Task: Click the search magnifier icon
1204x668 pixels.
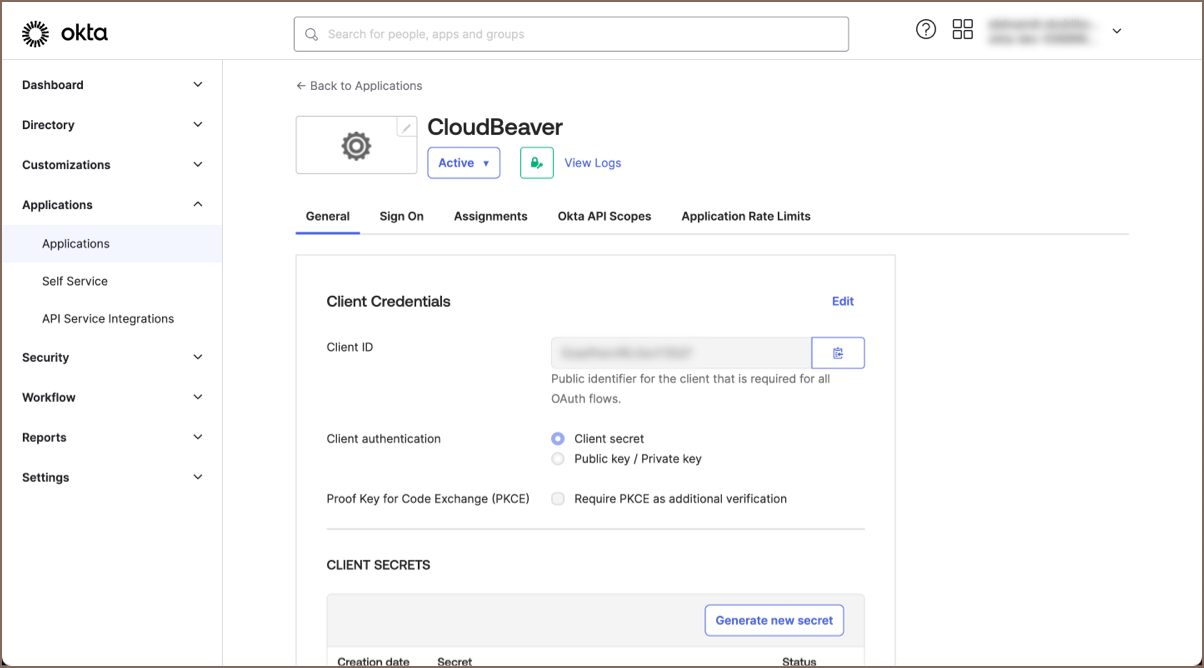Action: click(x=312, y=34)
